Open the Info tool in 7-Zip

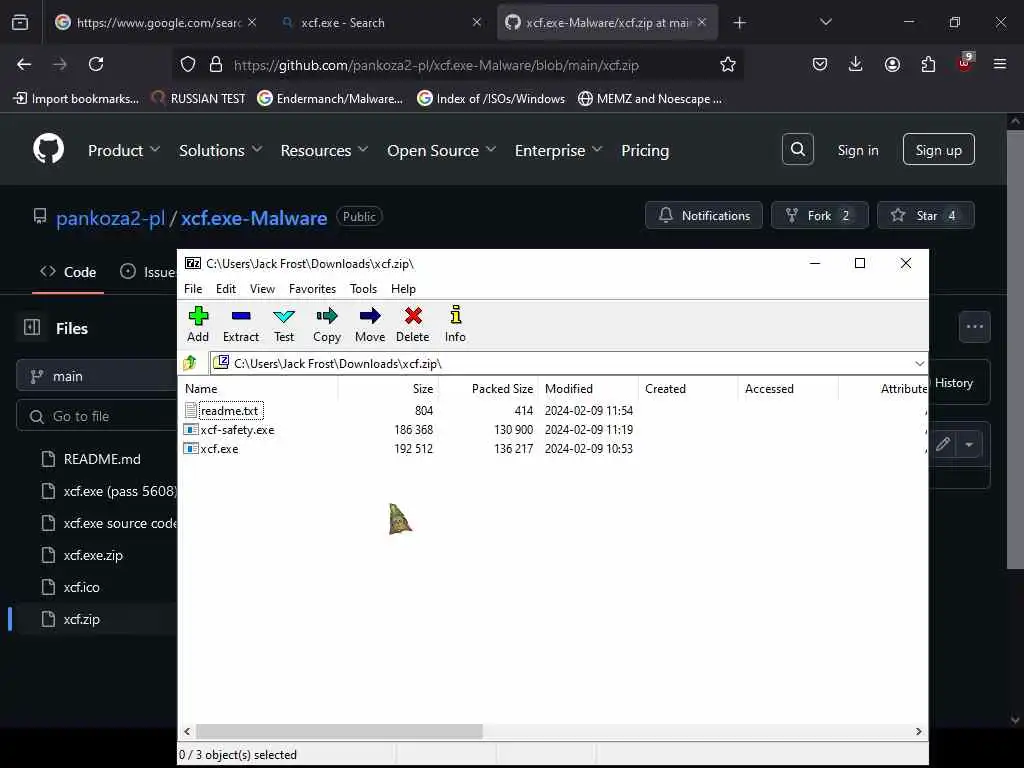point(455,325)
